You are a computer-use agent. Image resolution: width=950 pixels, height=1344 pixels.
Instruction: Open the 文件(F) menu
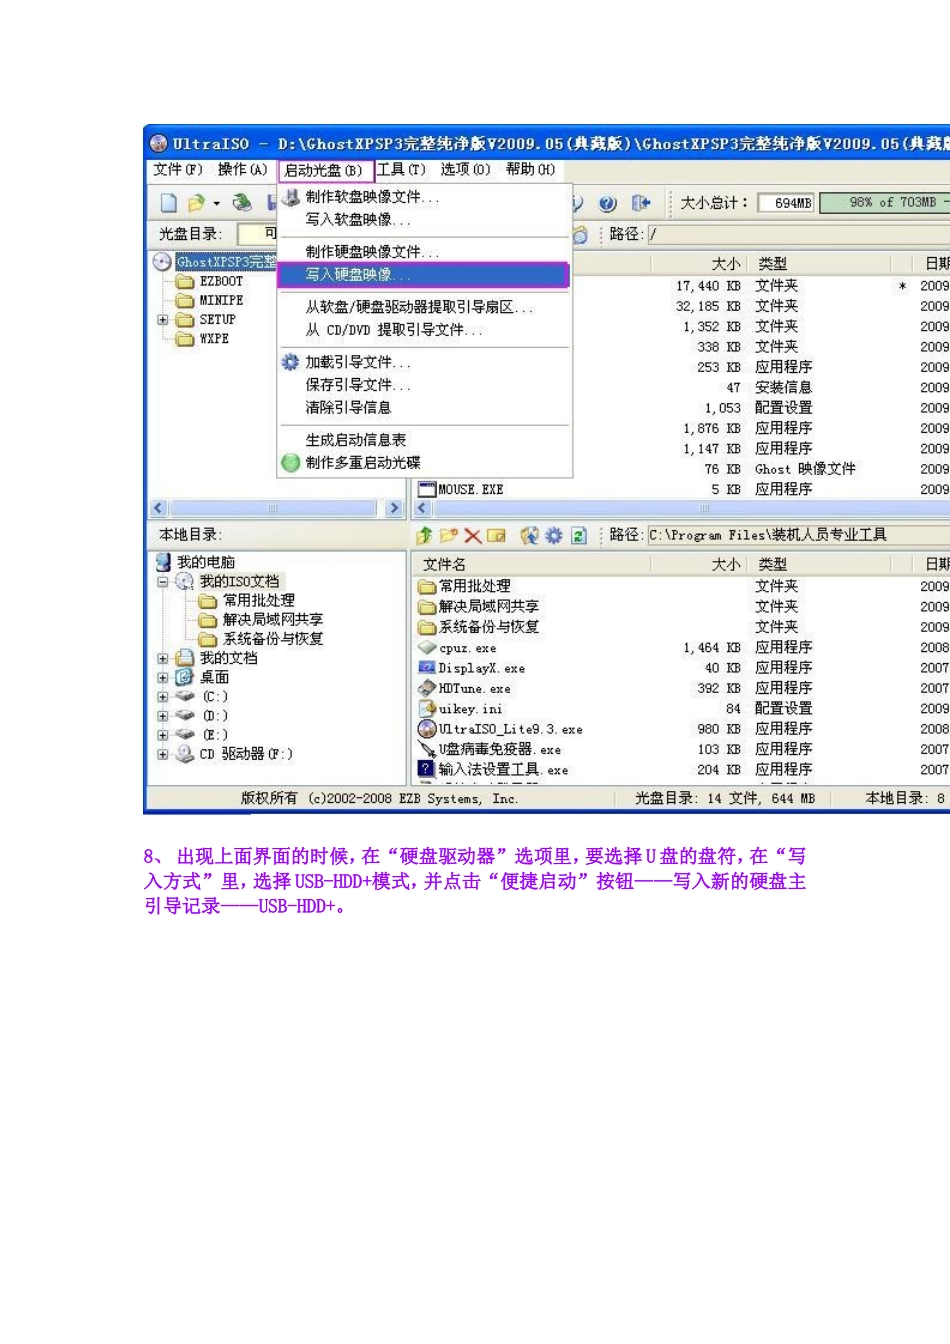pos(178,170)
